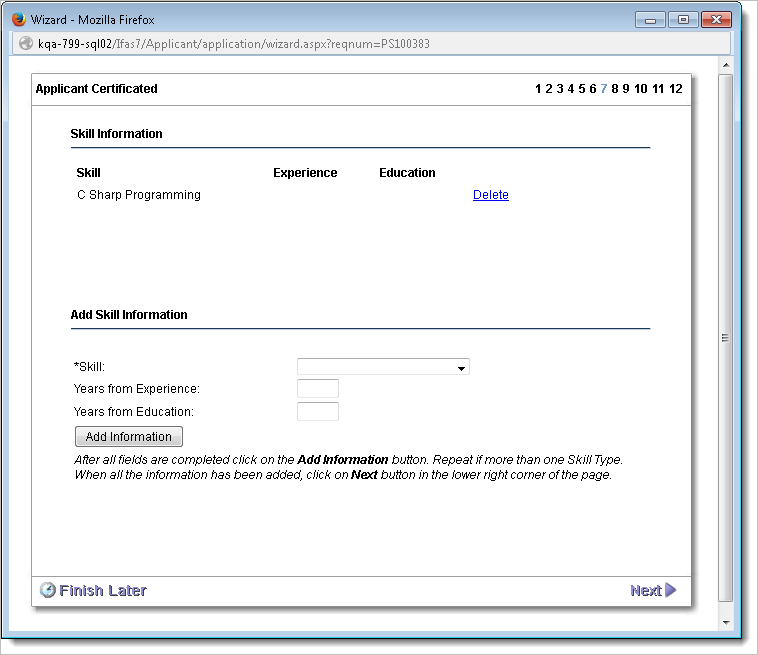Jump to wizard step 6
This screenshot has width=758, height=655.
[x=593, y=89]
